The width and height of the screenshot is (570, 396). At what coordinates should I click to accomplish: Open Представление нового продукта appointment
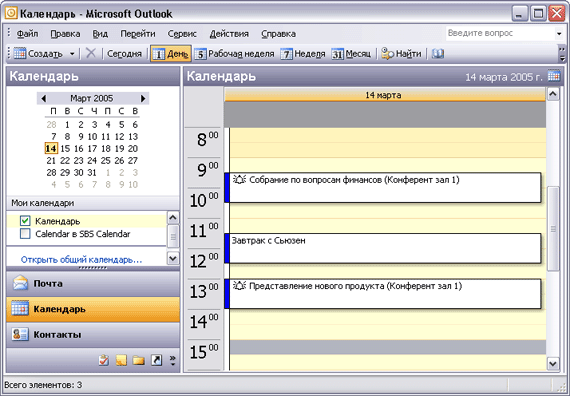pos(383,294)
